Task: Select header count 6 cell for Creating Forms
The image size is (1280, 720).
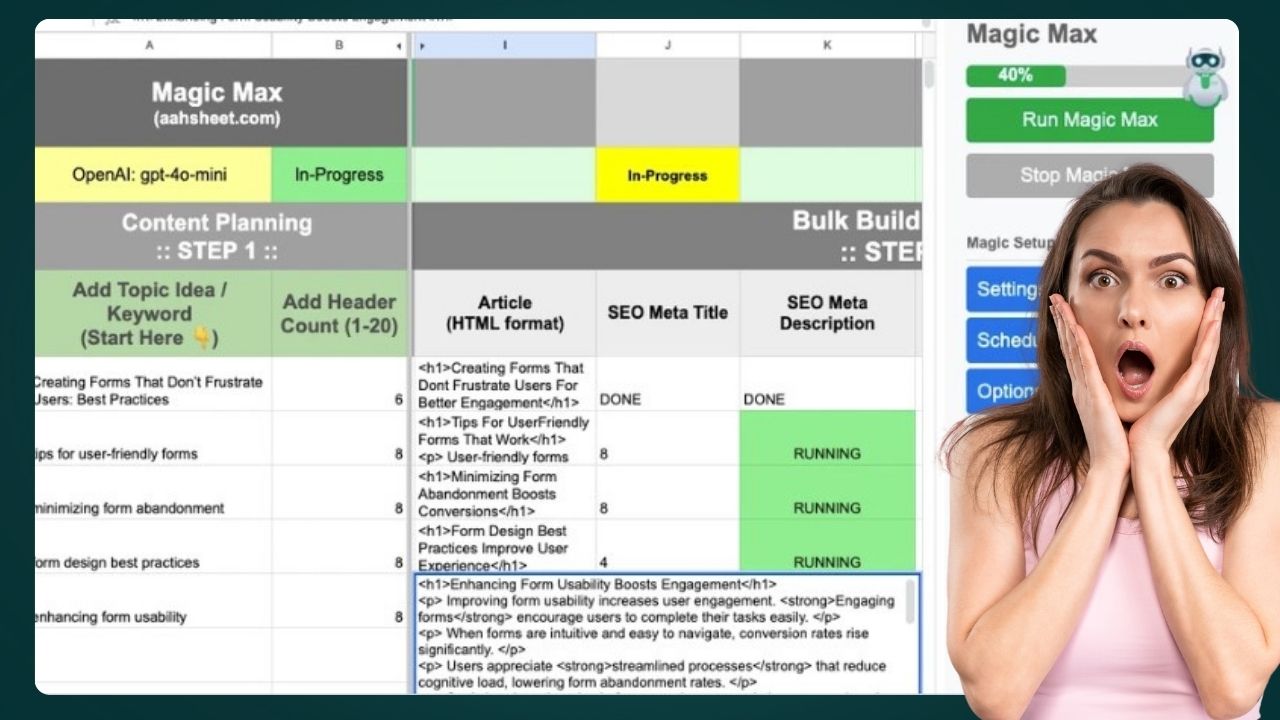Action: click(x=339, y=384)
